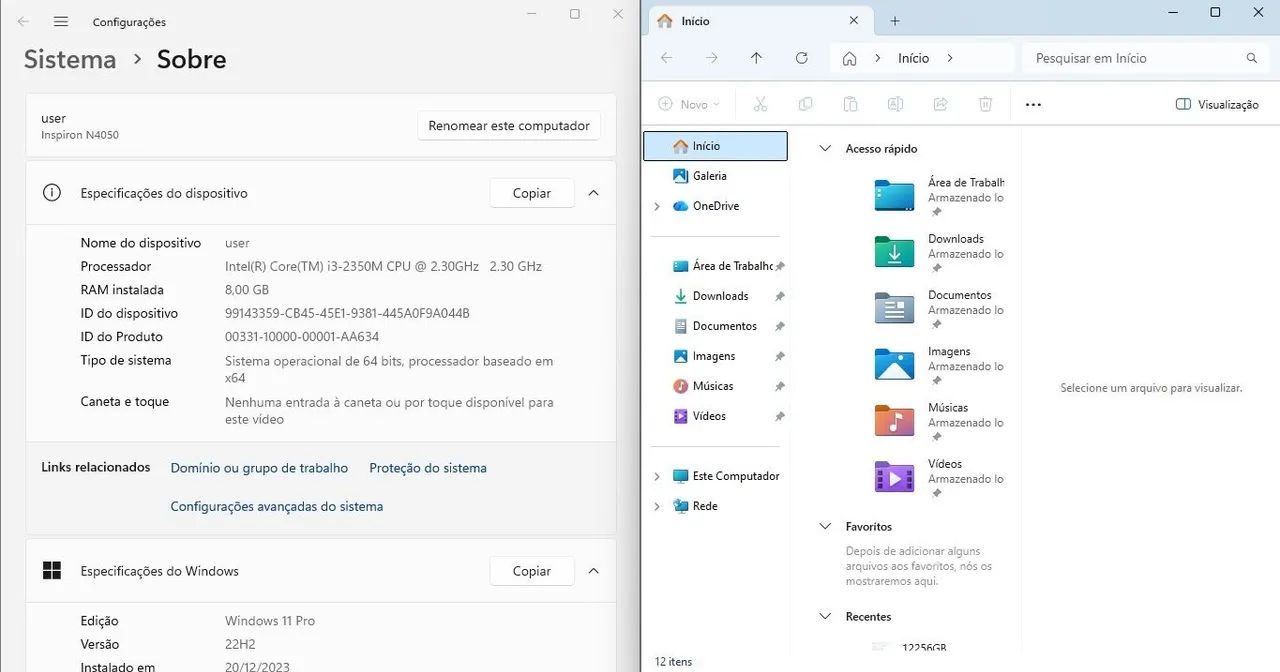This screenshot has height=672, width=1280.
Task: Open the Área de Trabalho quick access folder
Action: (x=894, y=195)
